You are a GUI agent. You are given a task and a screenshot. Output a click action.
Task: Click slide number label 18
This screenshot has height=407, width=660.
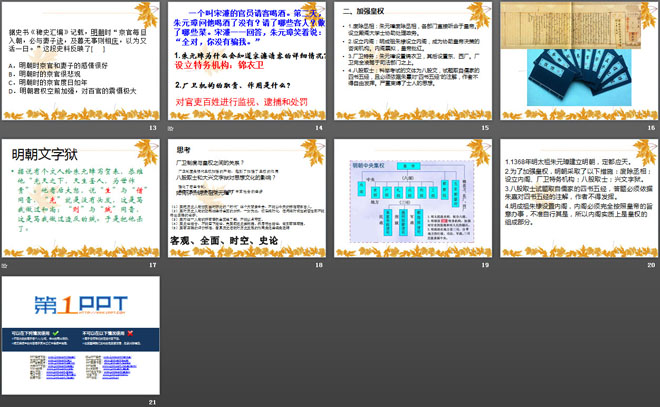coord(319,265)
